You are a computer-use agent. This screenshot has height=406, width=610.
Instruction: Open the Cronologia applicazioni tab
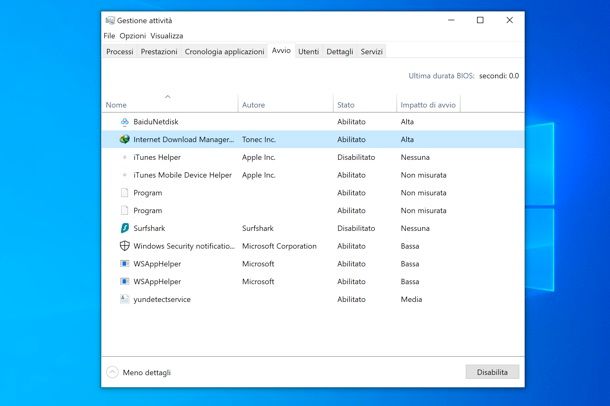click(224, 51)
